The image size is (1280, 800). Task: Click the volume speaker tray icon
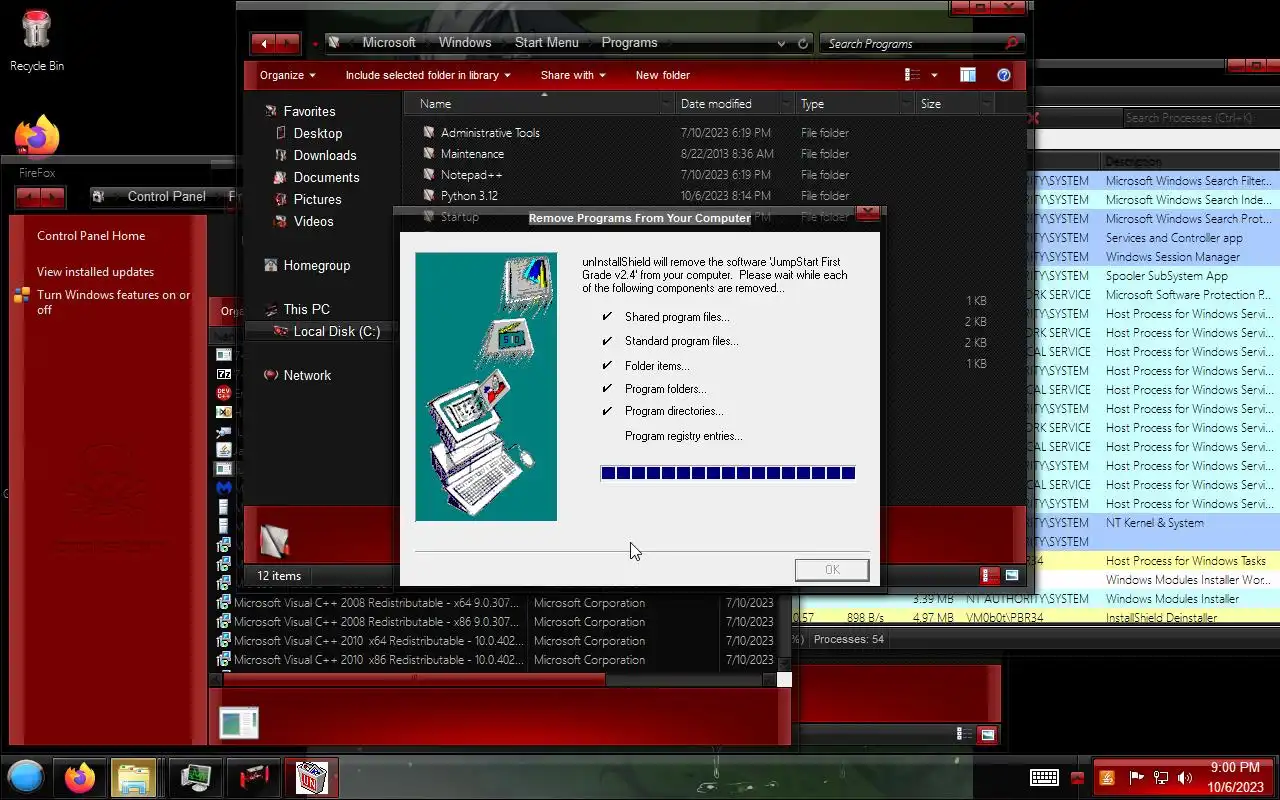pos(1185,778)
